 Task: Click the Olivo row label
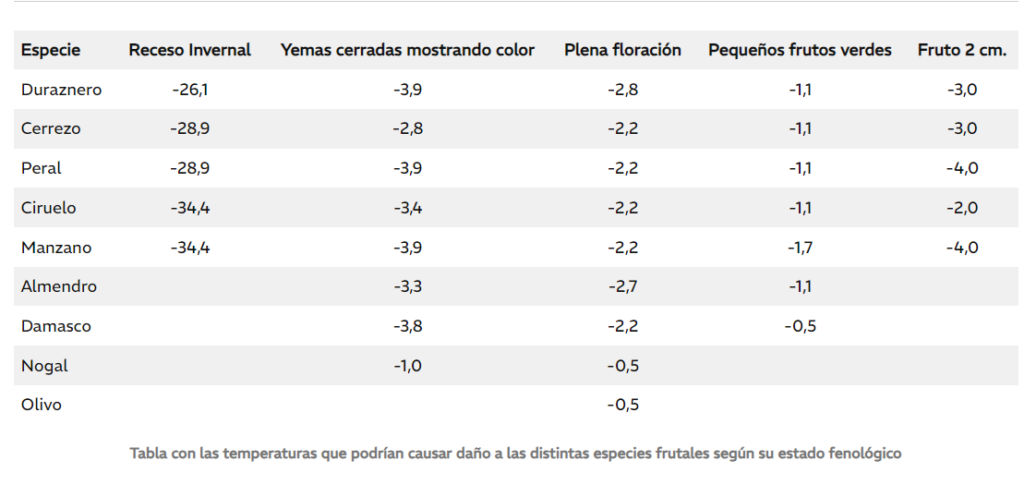(x=41, y=405)
